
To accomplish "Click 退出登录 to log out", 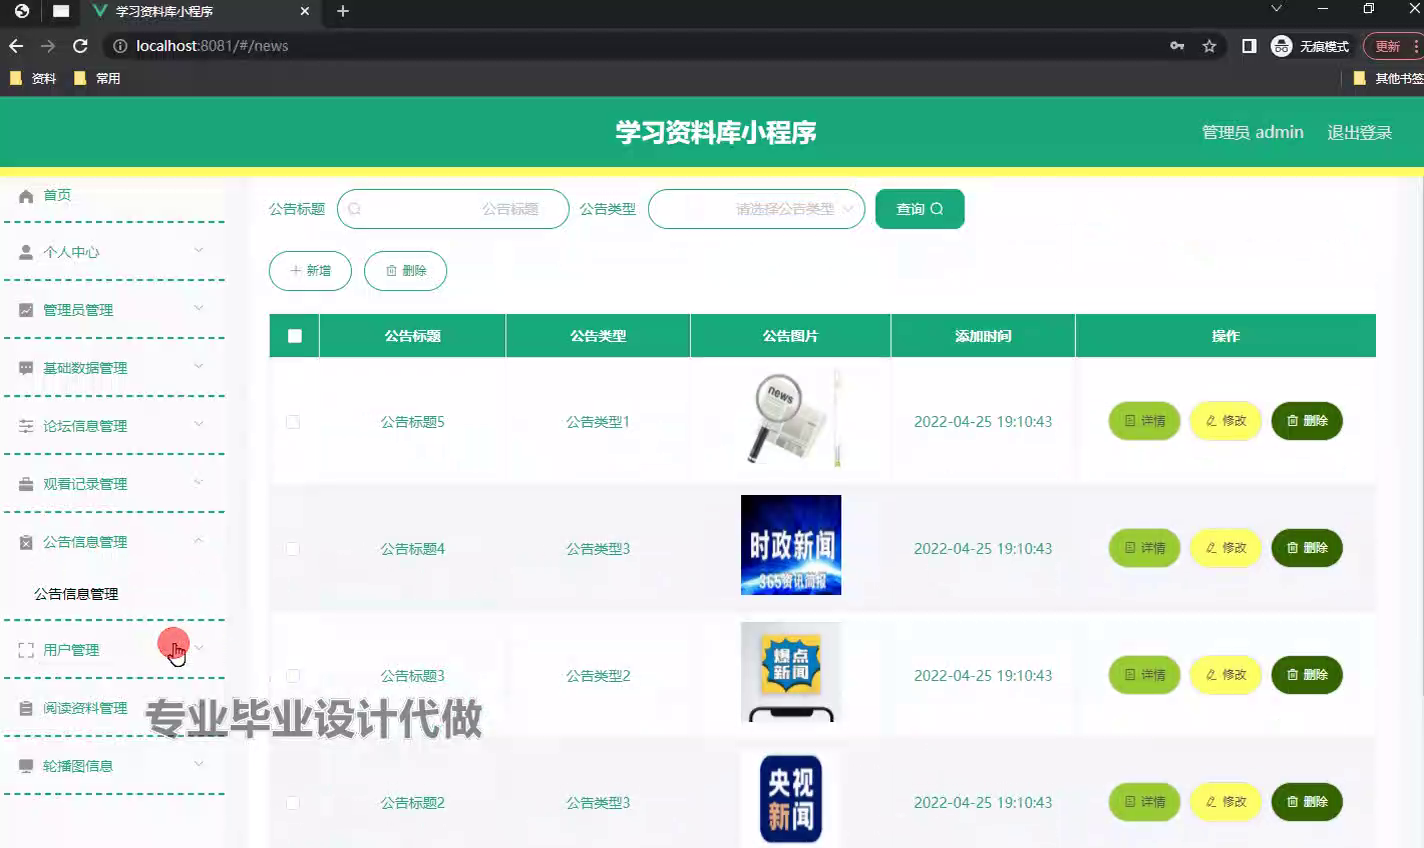I will pos(1359,132).
